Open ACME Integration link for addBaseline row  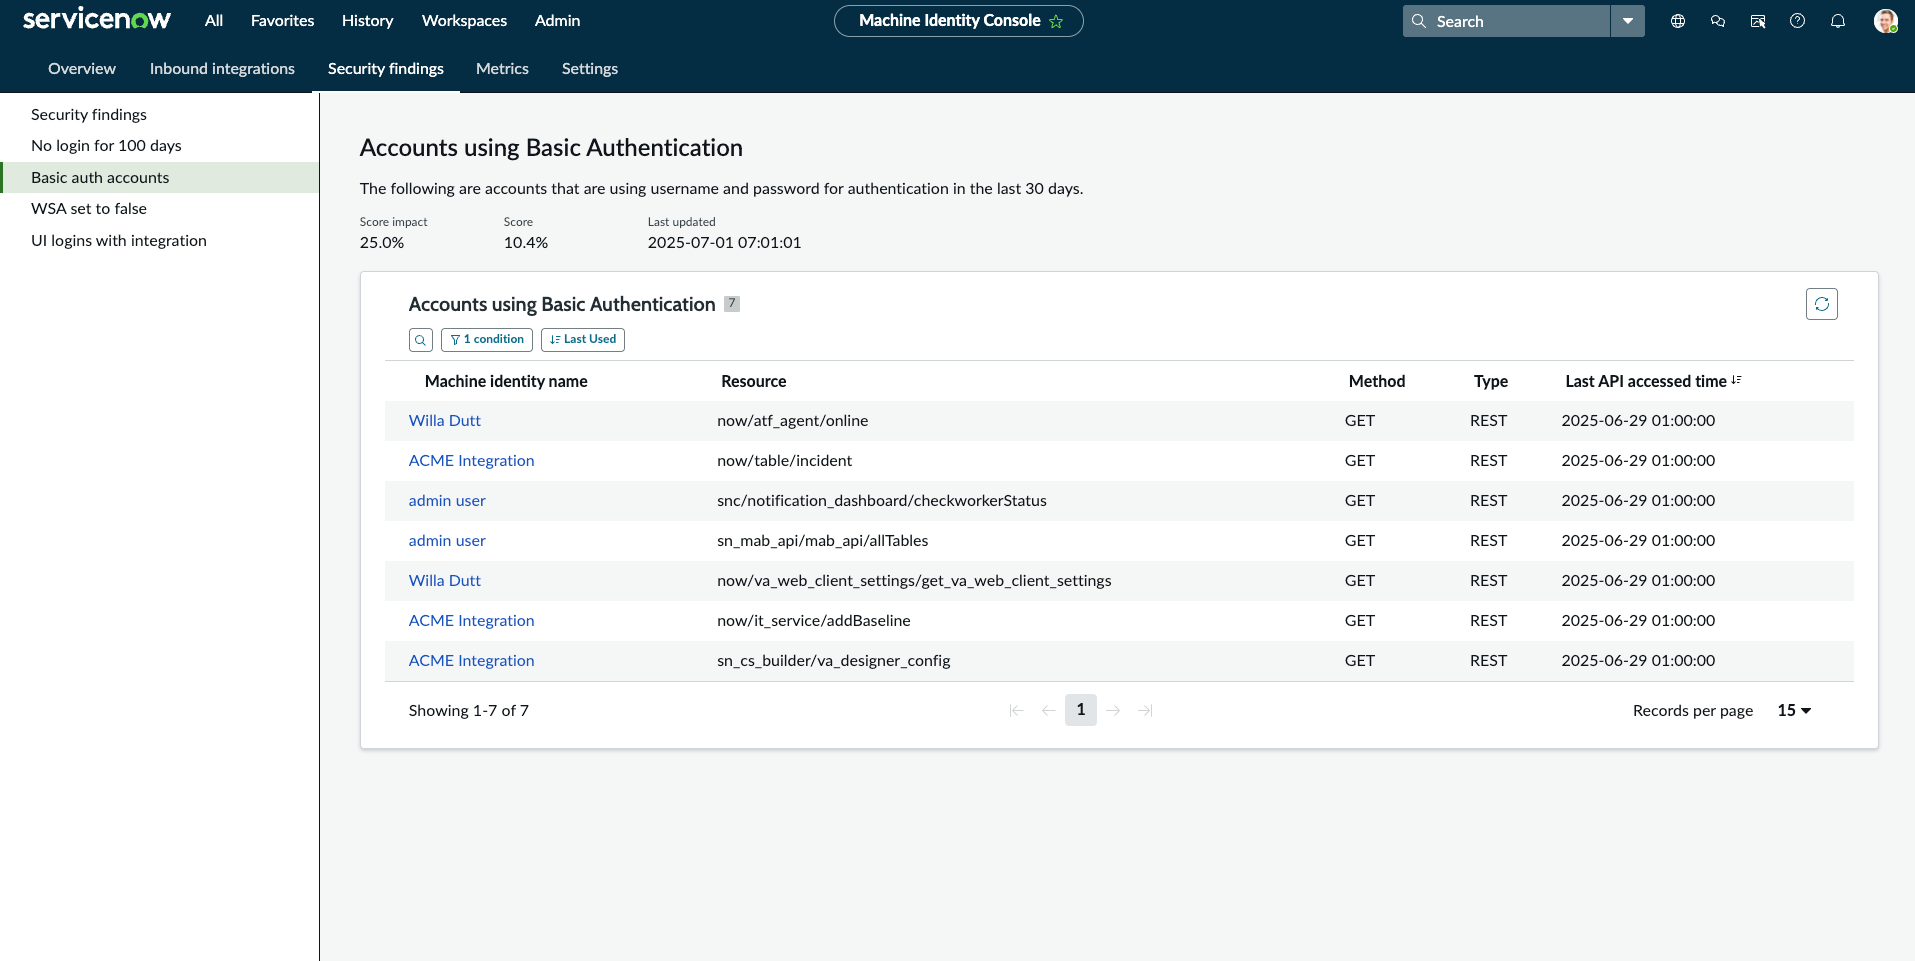pos(471,621)
